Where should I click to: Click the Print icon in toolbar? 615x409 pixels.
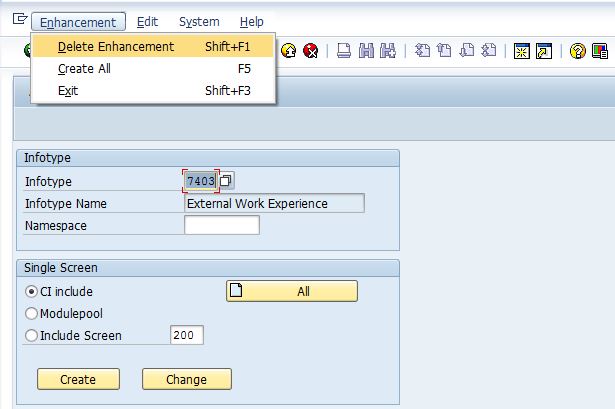pos(343,51)
